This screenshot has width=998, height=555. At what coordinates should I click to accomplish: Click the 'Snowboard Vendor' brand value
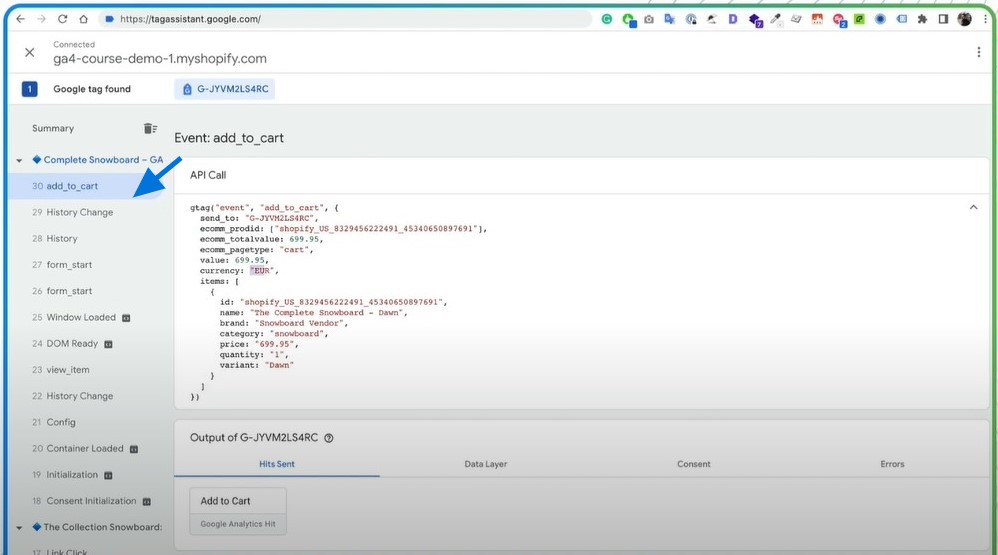299,323
